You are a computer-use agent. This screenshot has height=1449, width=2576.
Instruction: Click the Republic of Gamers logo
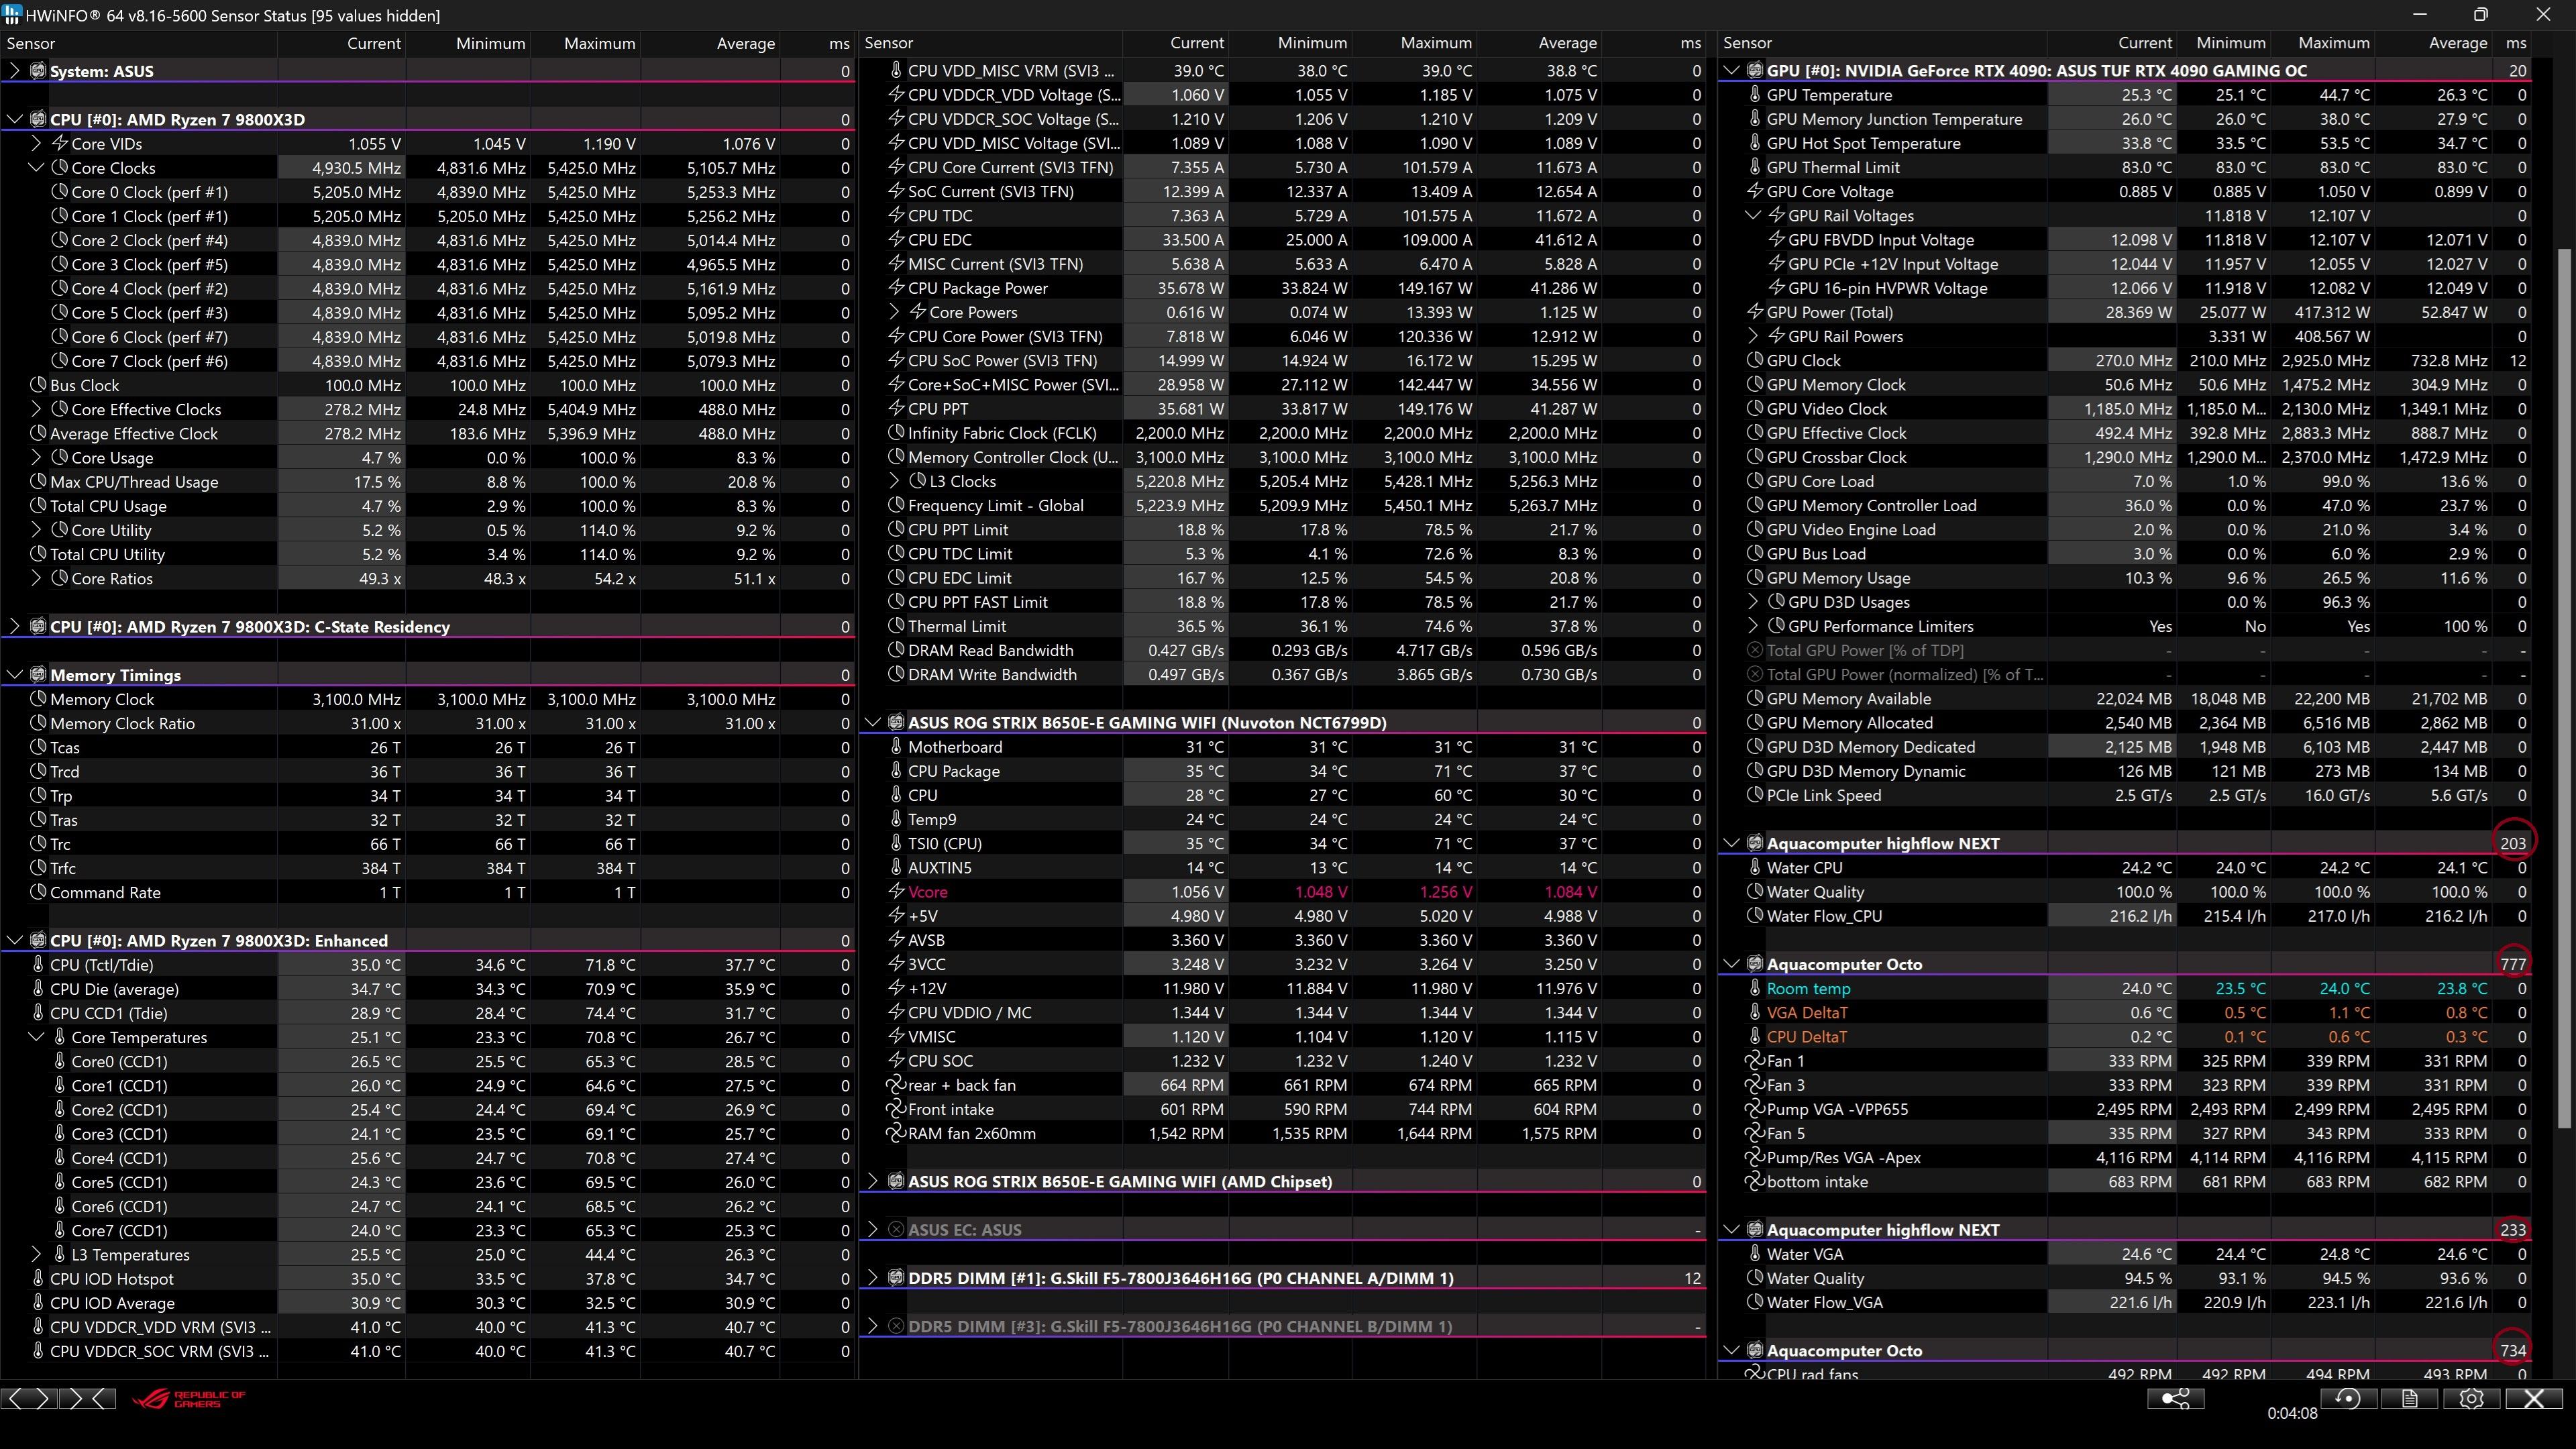(188, 1398)
